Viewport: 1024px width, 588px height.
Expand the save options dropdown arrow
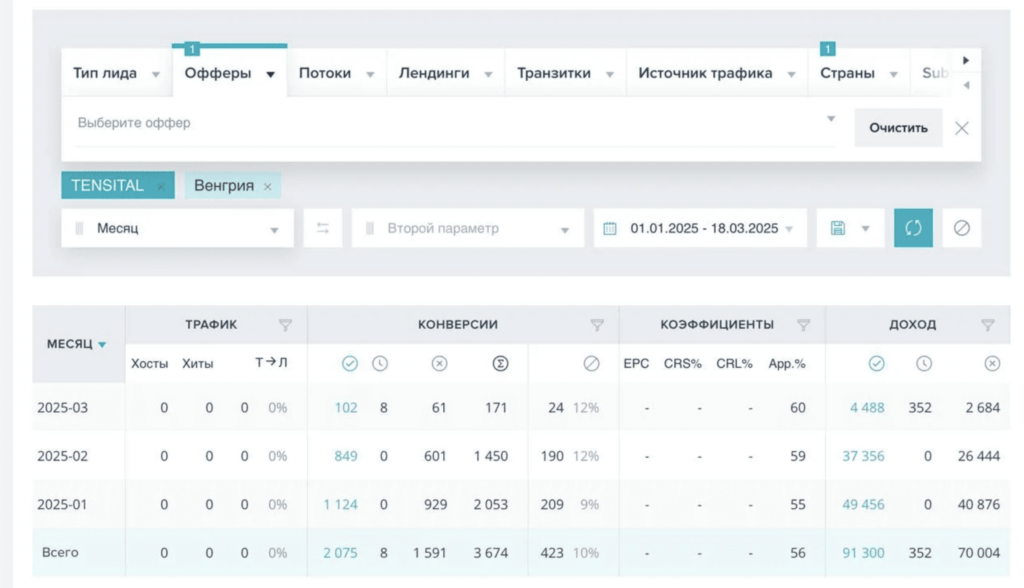(x=865, y=229)
